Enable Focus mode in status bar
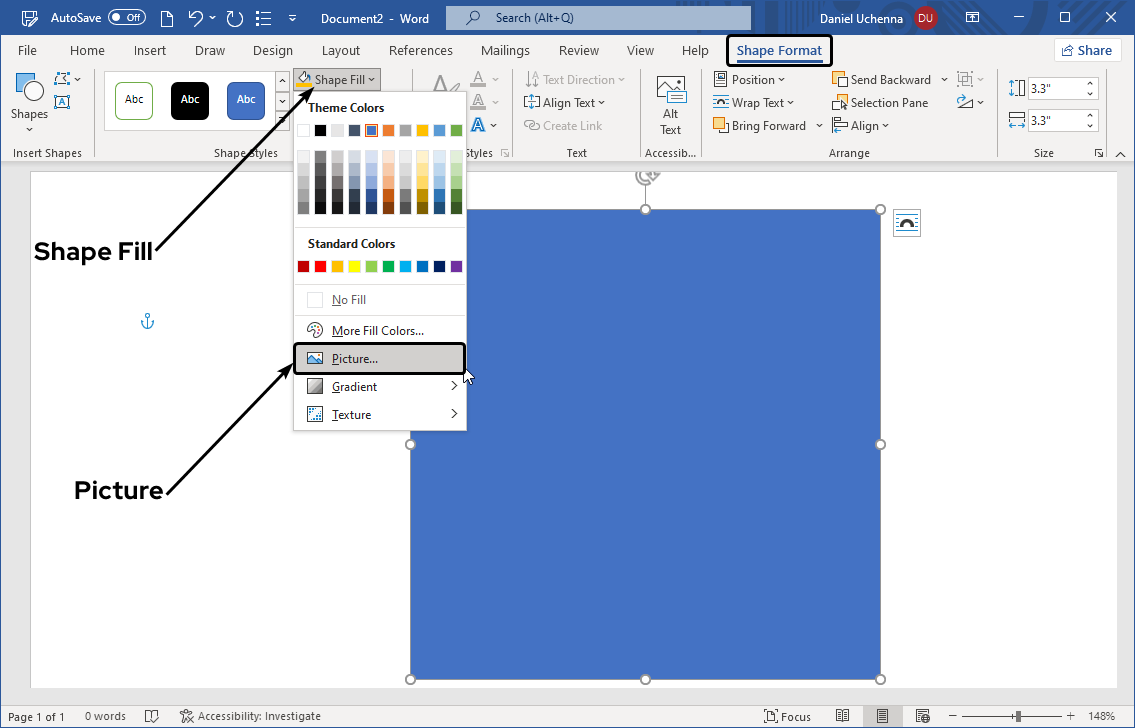The width and height of the screenshot is (1135, 728). (x=787, y=716)
